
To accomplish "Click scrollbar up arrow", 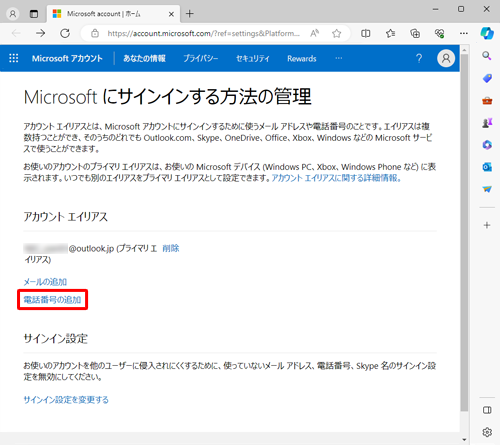I will 464,50.
